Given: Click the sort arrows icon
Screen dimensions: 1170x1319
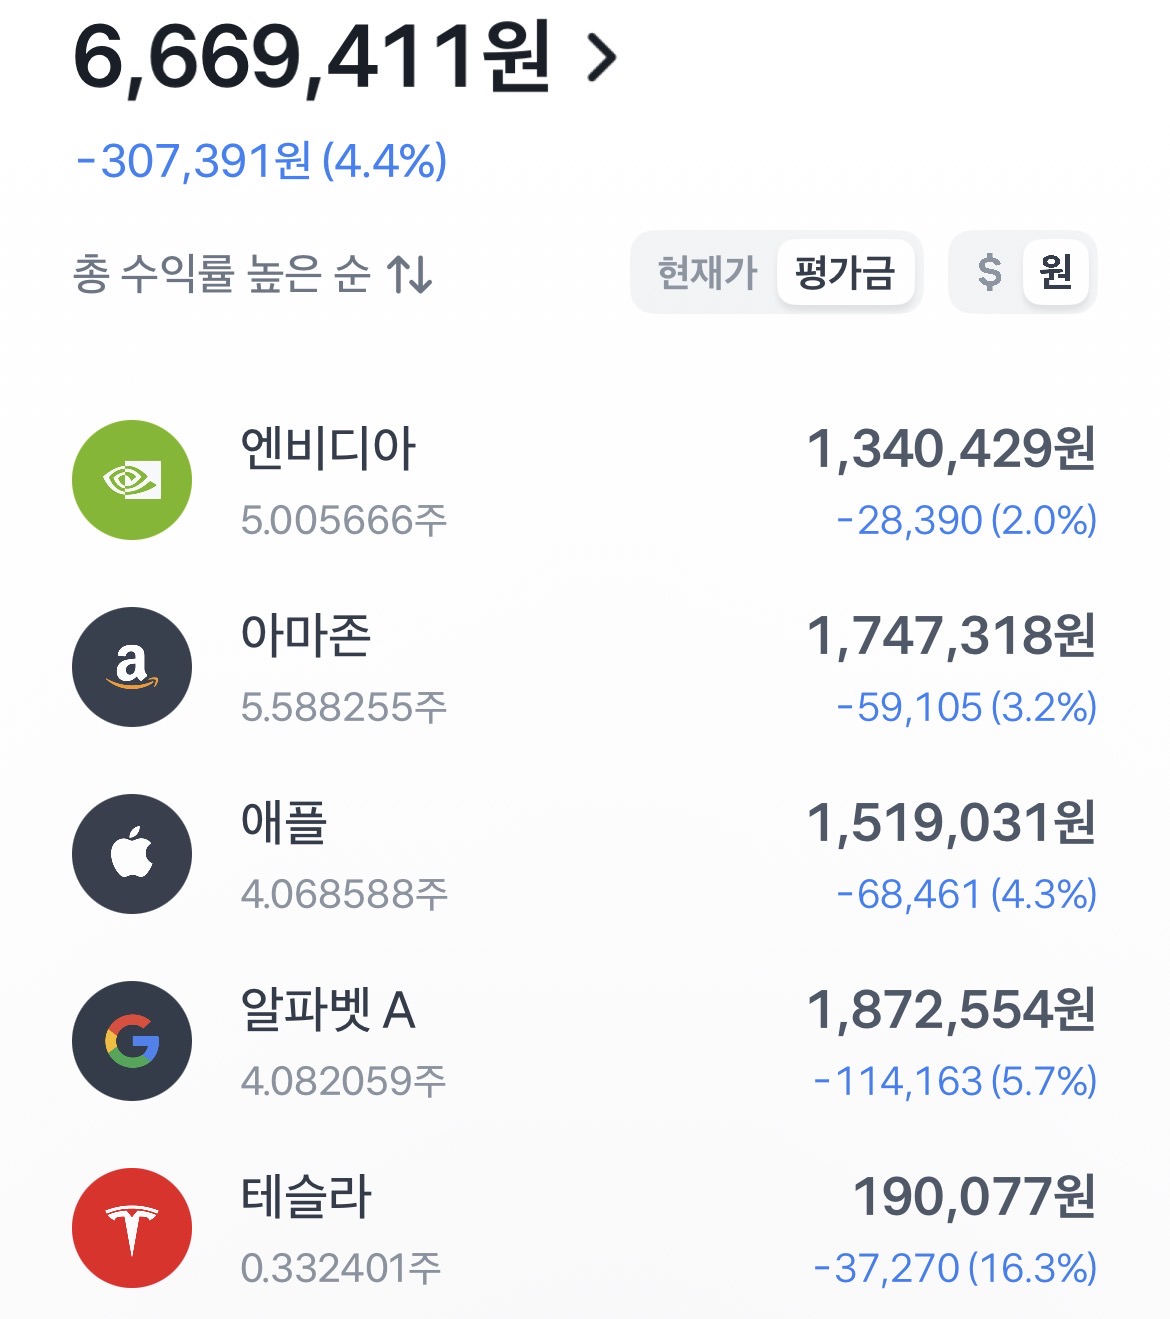Looking at the screenshot, I should pyautogui.click(x=410, y=273).
